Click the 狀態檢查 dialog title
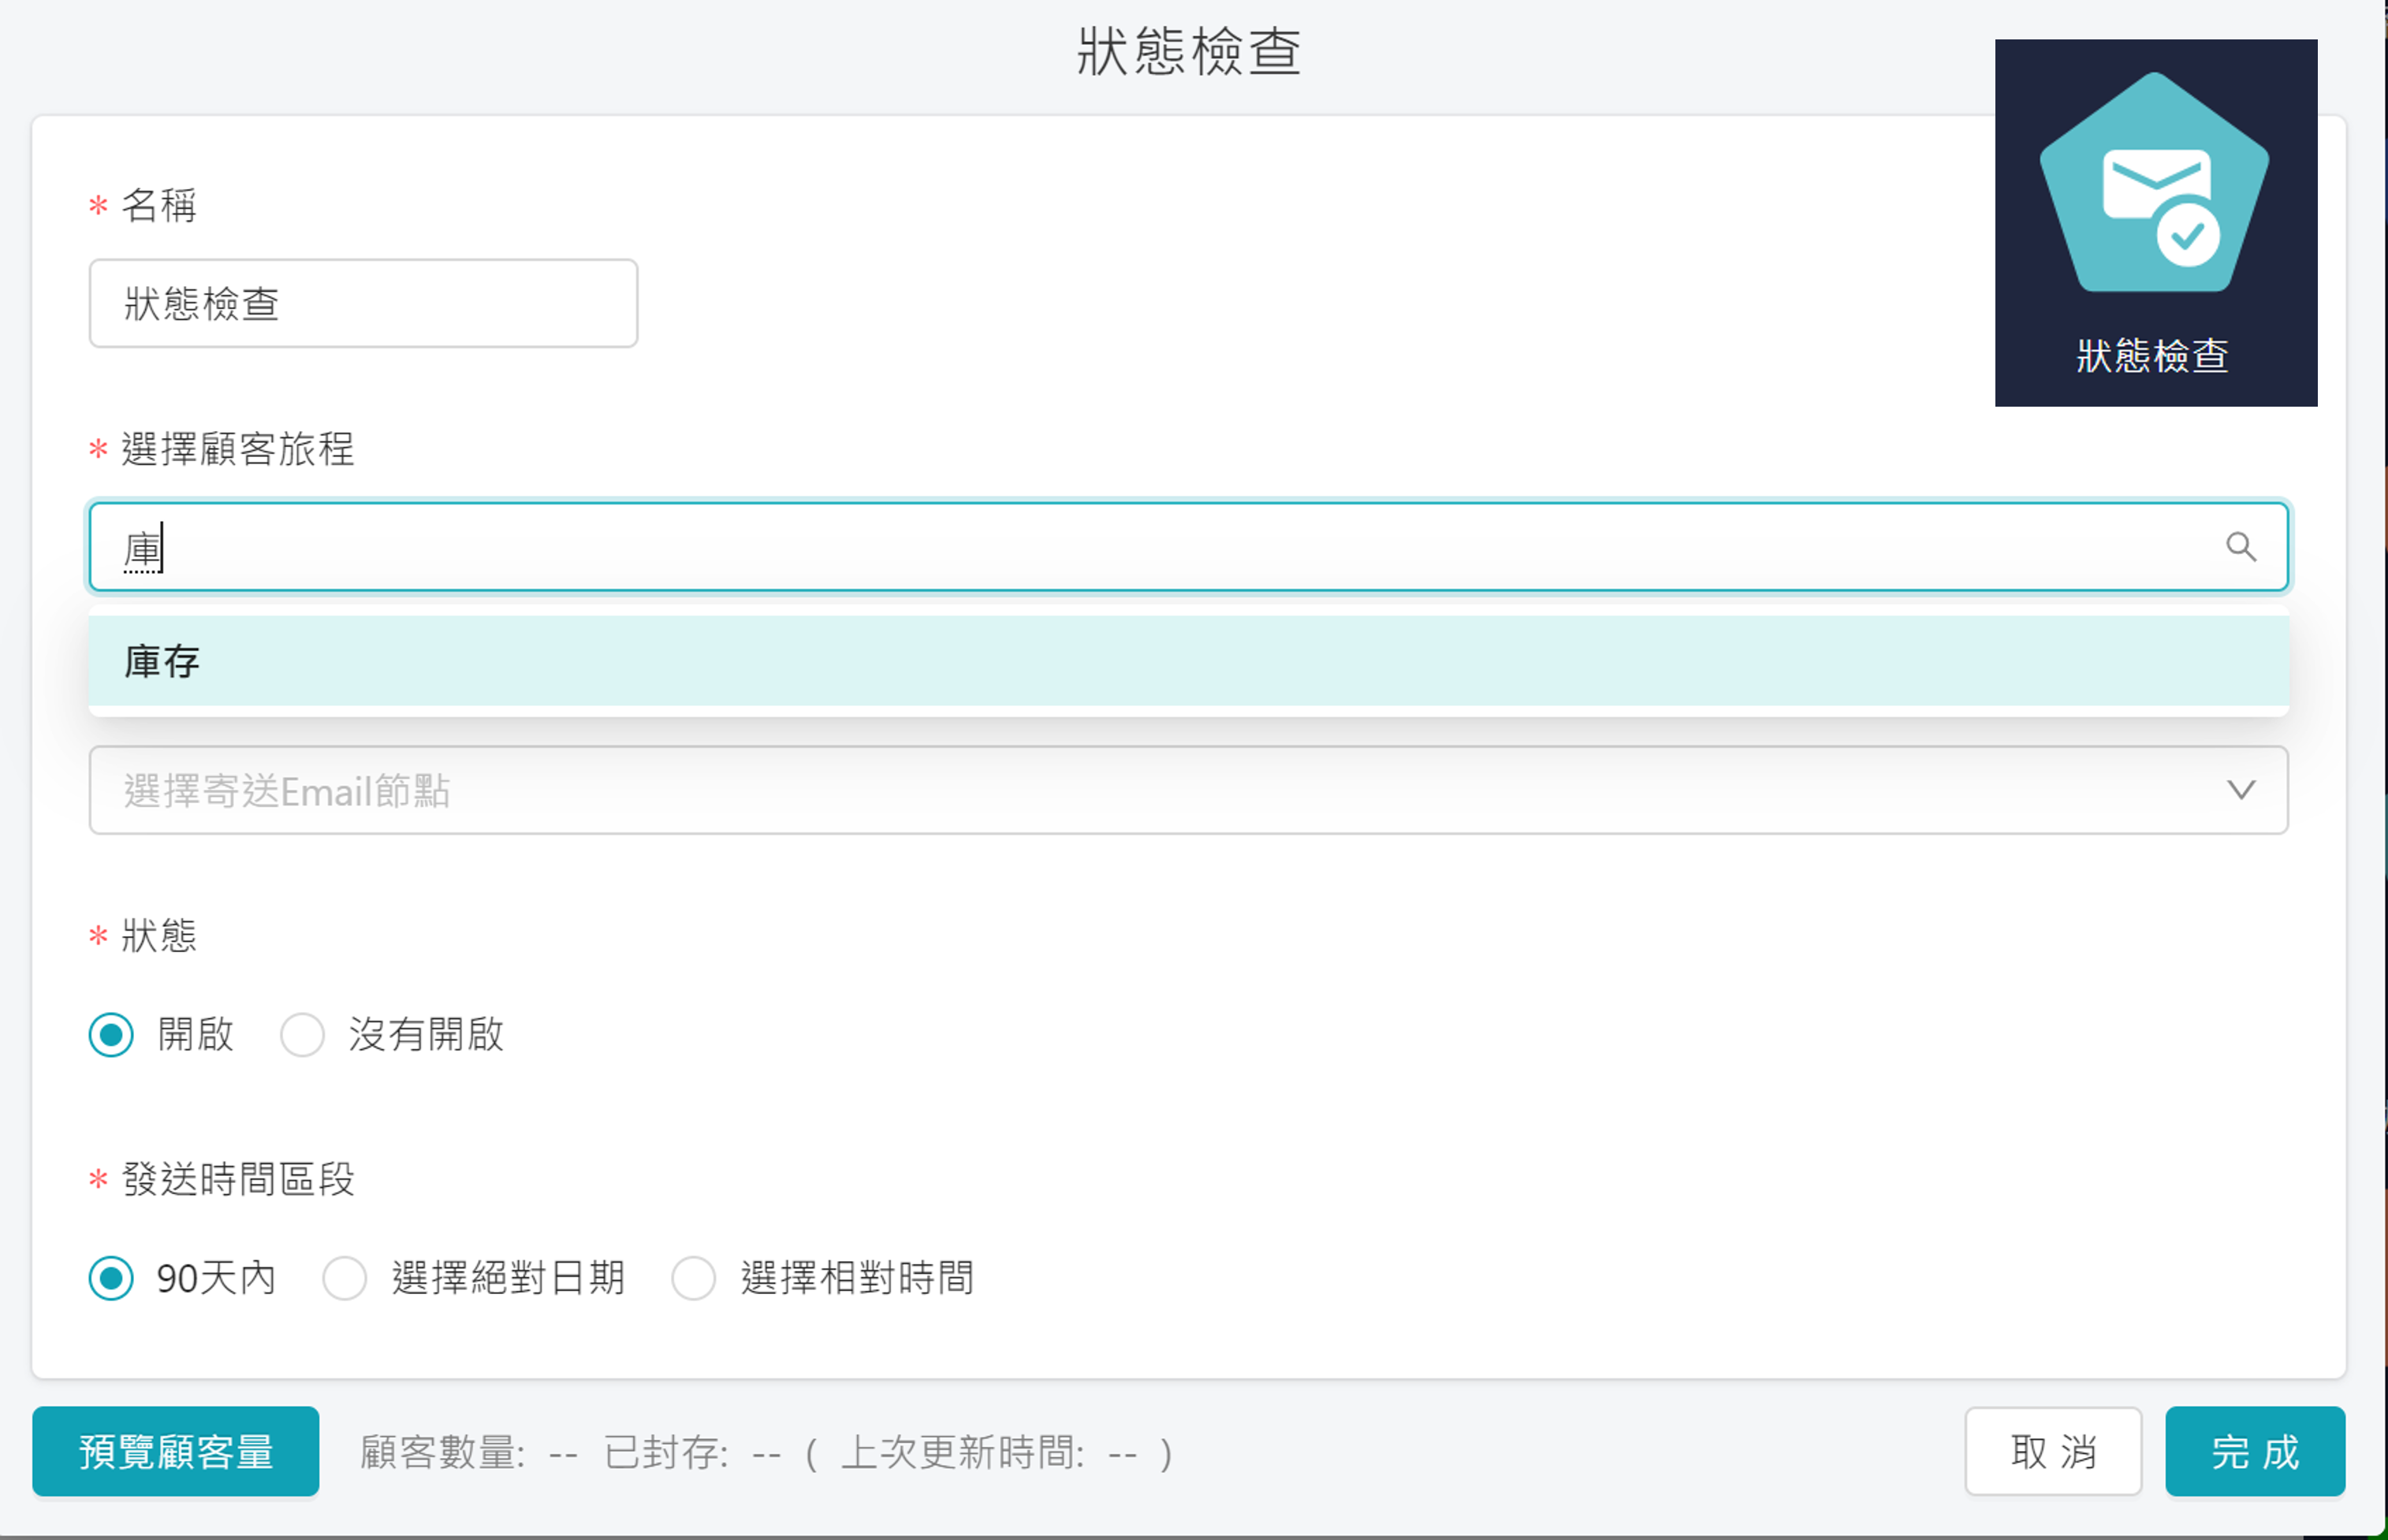This screenshot has width=2388, height=1540. [x=1190, y=48]
